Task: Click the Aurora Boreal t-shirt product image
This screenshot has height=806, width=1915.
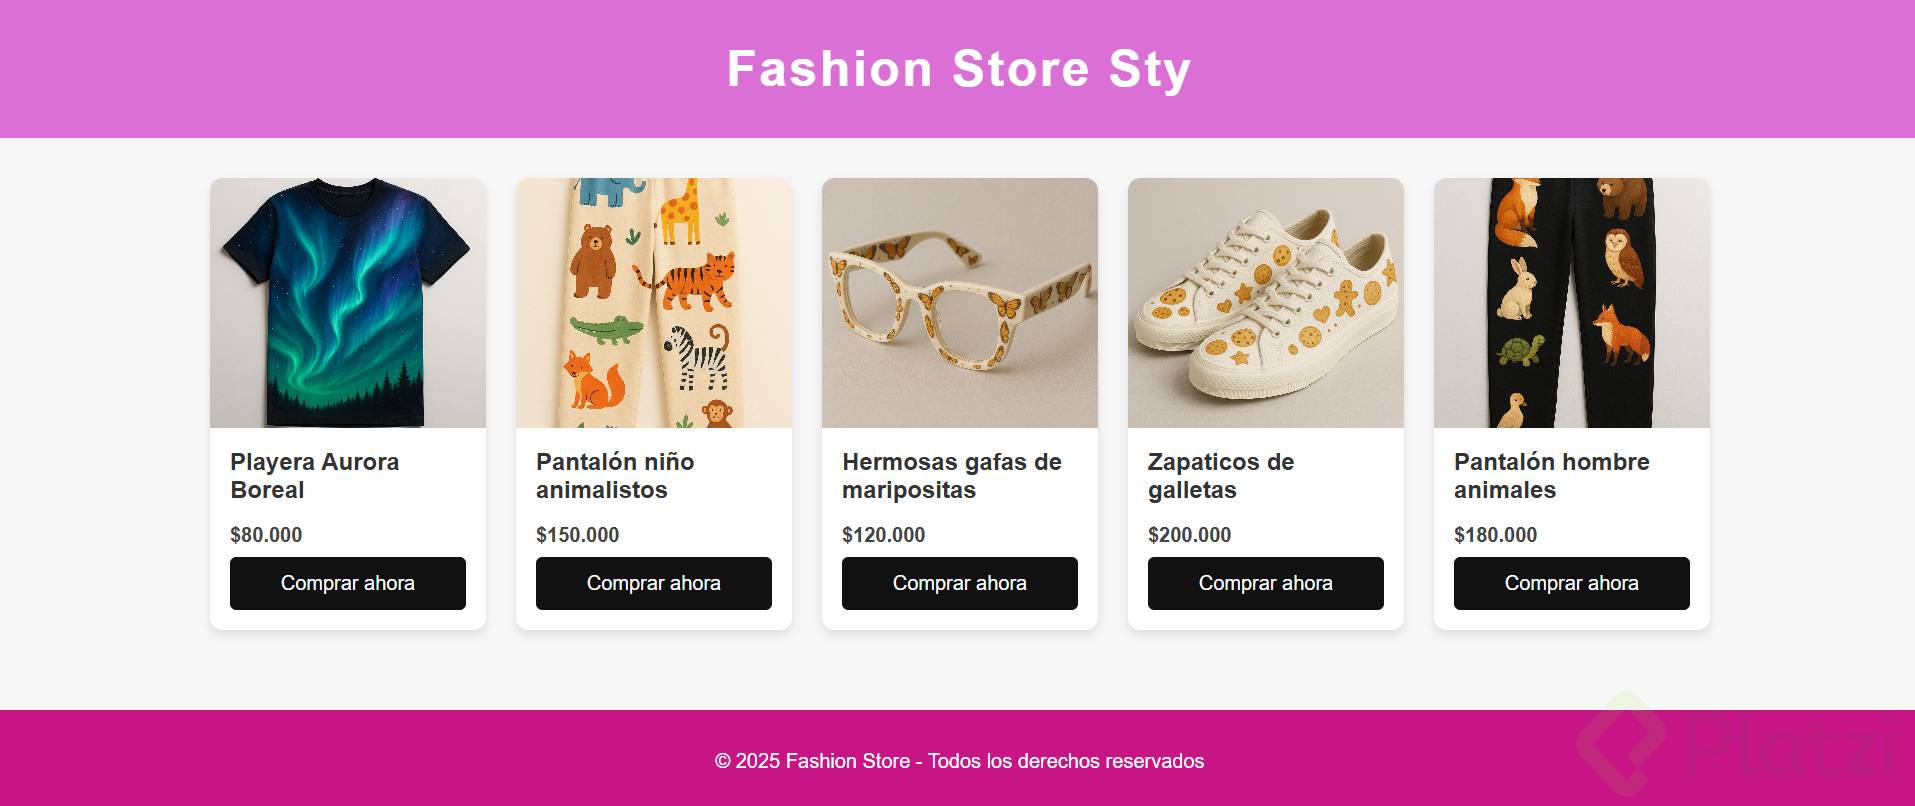Action: 348,303
